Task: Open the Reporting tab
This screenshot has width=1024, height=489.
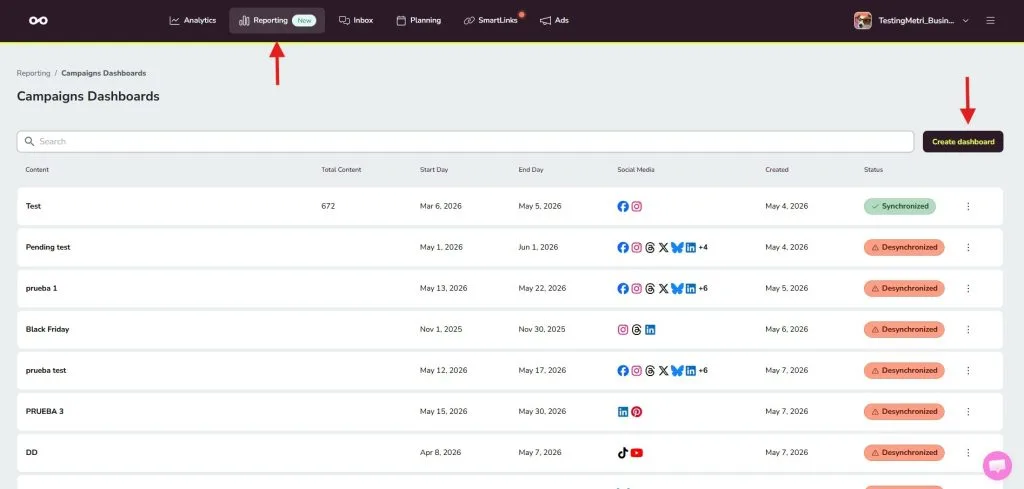Action: (x=277, y=20)
